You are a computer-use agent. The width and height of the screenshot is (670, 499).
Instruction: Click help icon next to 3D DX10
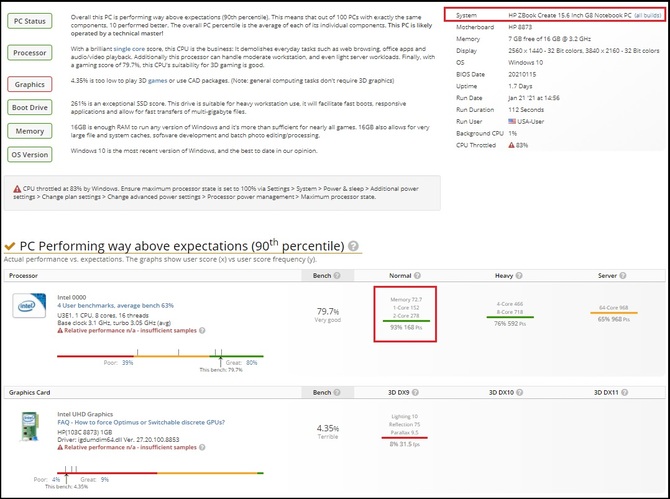tap(519, 392)
